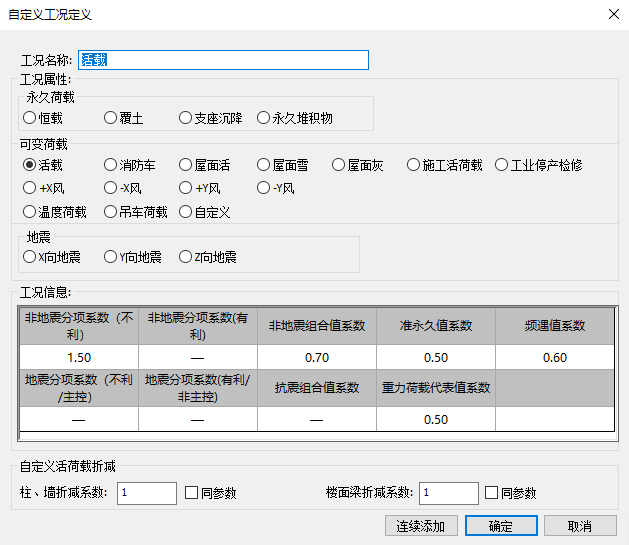Screen dimensions: 629x545
Task: Select 吊车荷载 load option
Action: click(x=111, y=212)
